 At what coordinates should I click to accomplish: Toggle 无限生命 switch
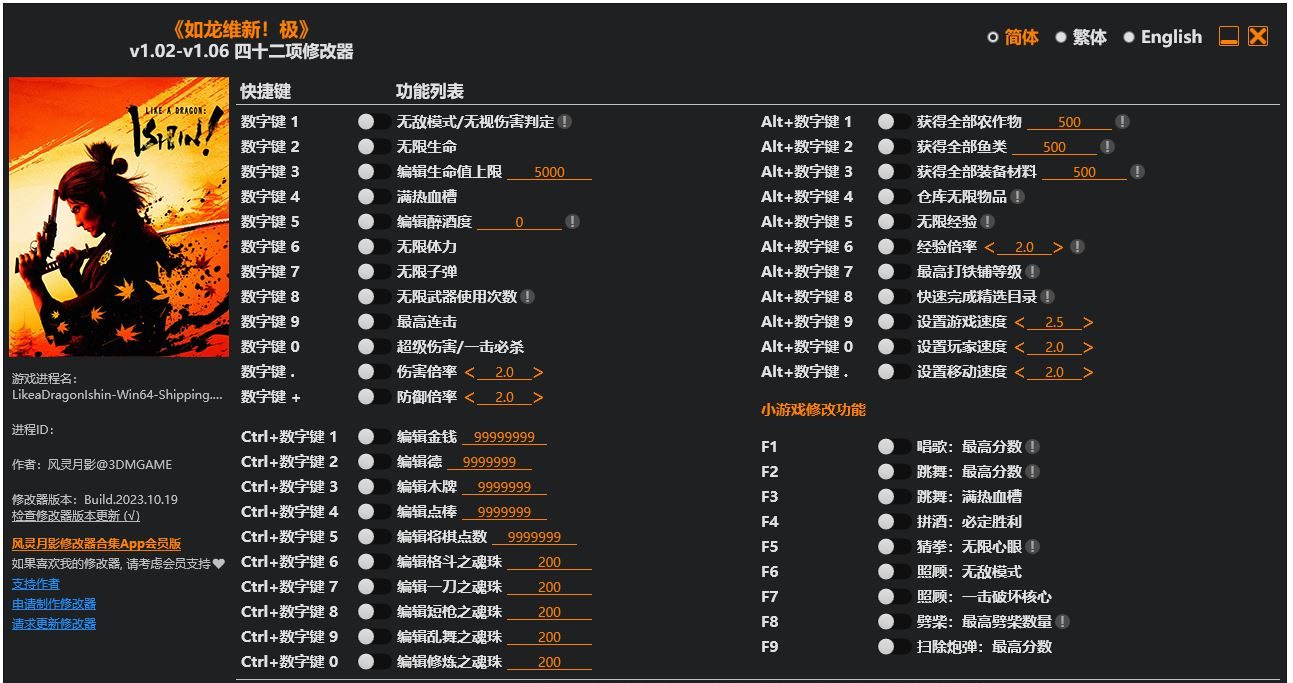(x=374, y=147)
